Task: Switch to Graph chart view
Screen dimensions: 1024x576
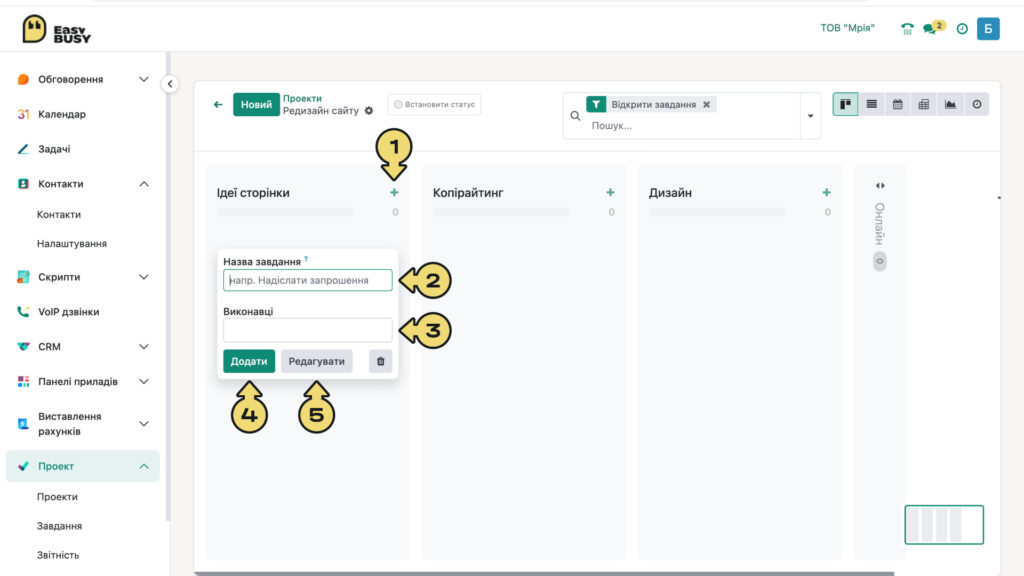Action: click(x=950, y=104)
